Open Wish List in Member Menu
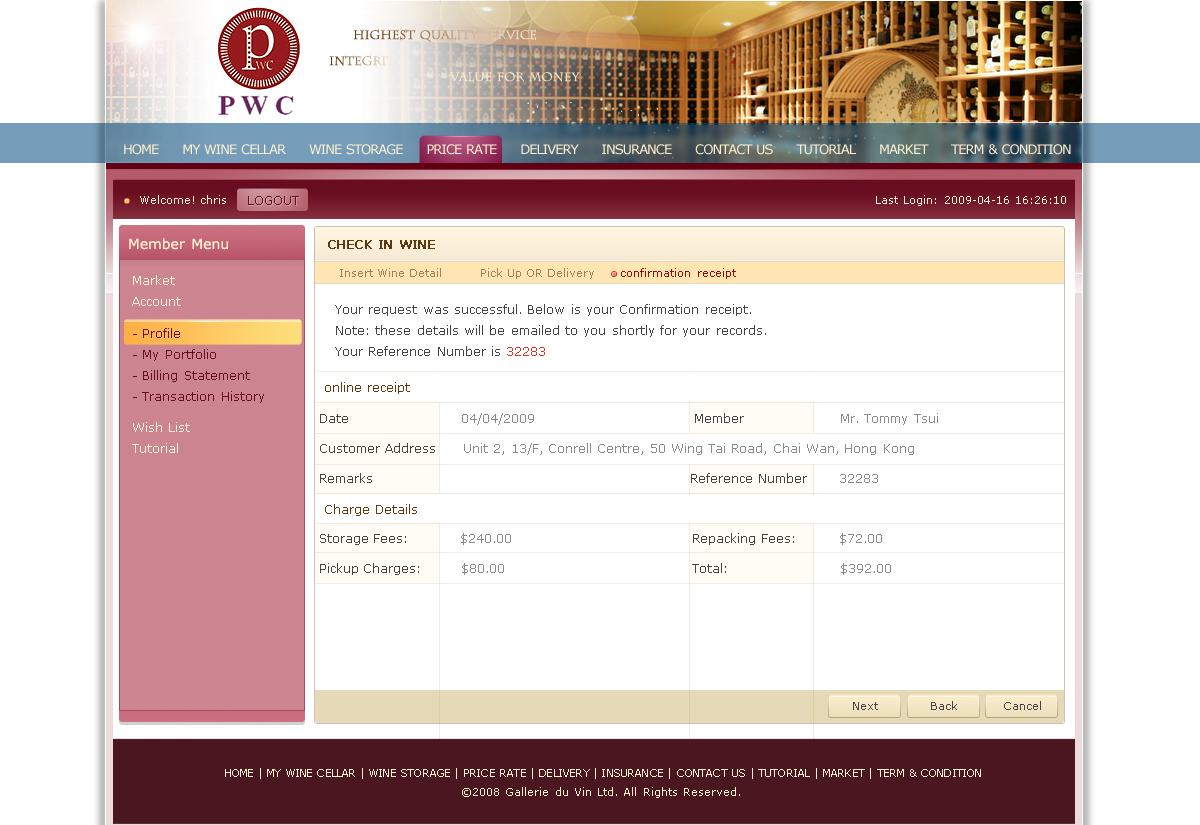The height and width of the screenshot is (825, 1200). [161, 428]
